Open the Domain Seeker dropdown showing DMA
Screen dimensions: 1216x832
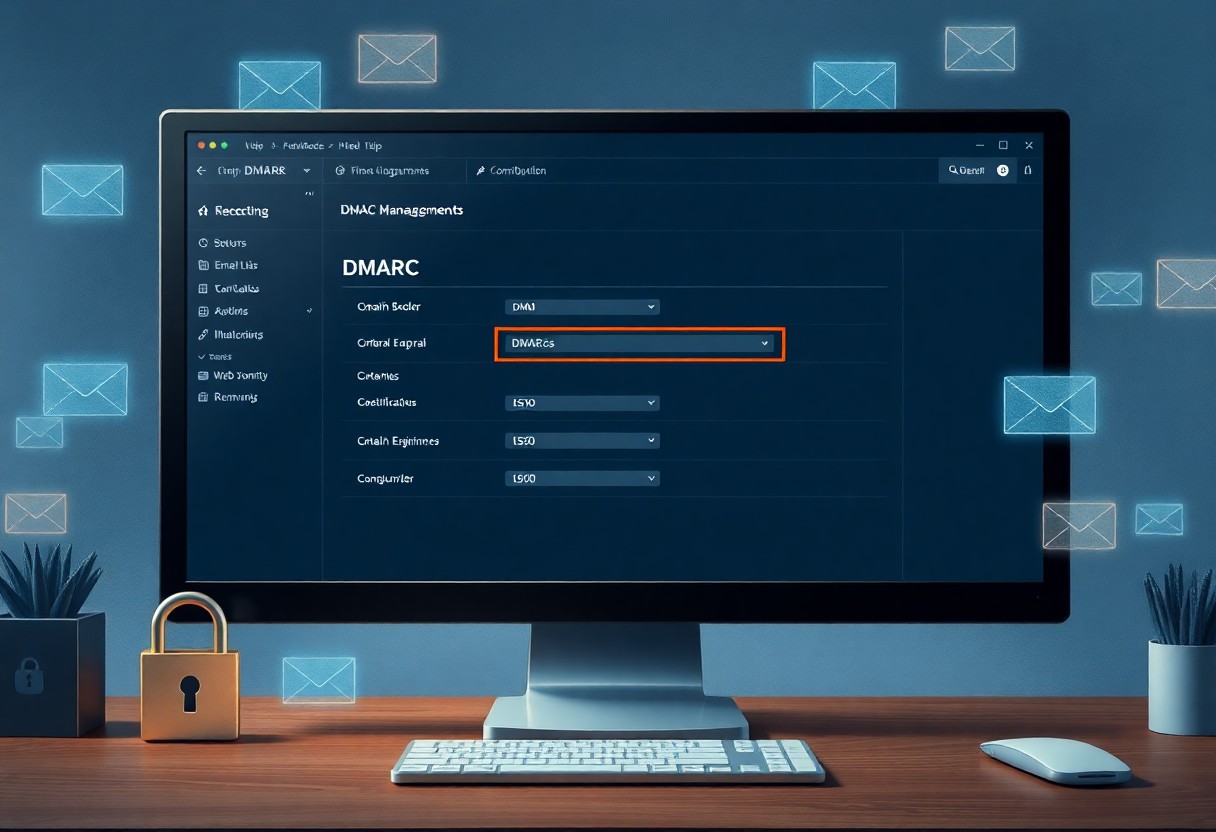pyautogui.click(x=581, y=306)
